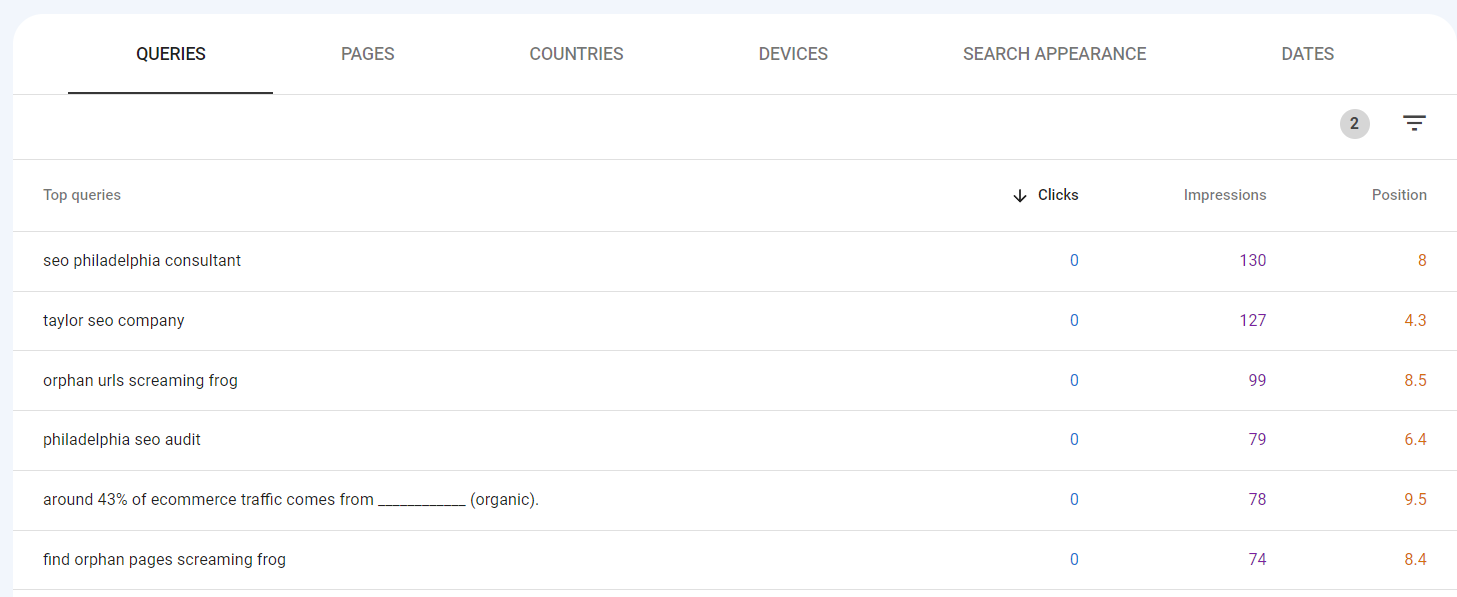Click position value 4.3
Viewport: 1457px width, 597px height.
[1415, 320]
